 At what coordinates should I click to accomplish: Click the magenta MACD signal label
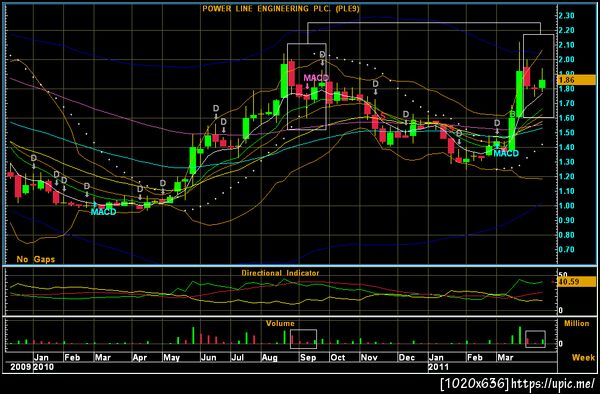tap(316, 78)
